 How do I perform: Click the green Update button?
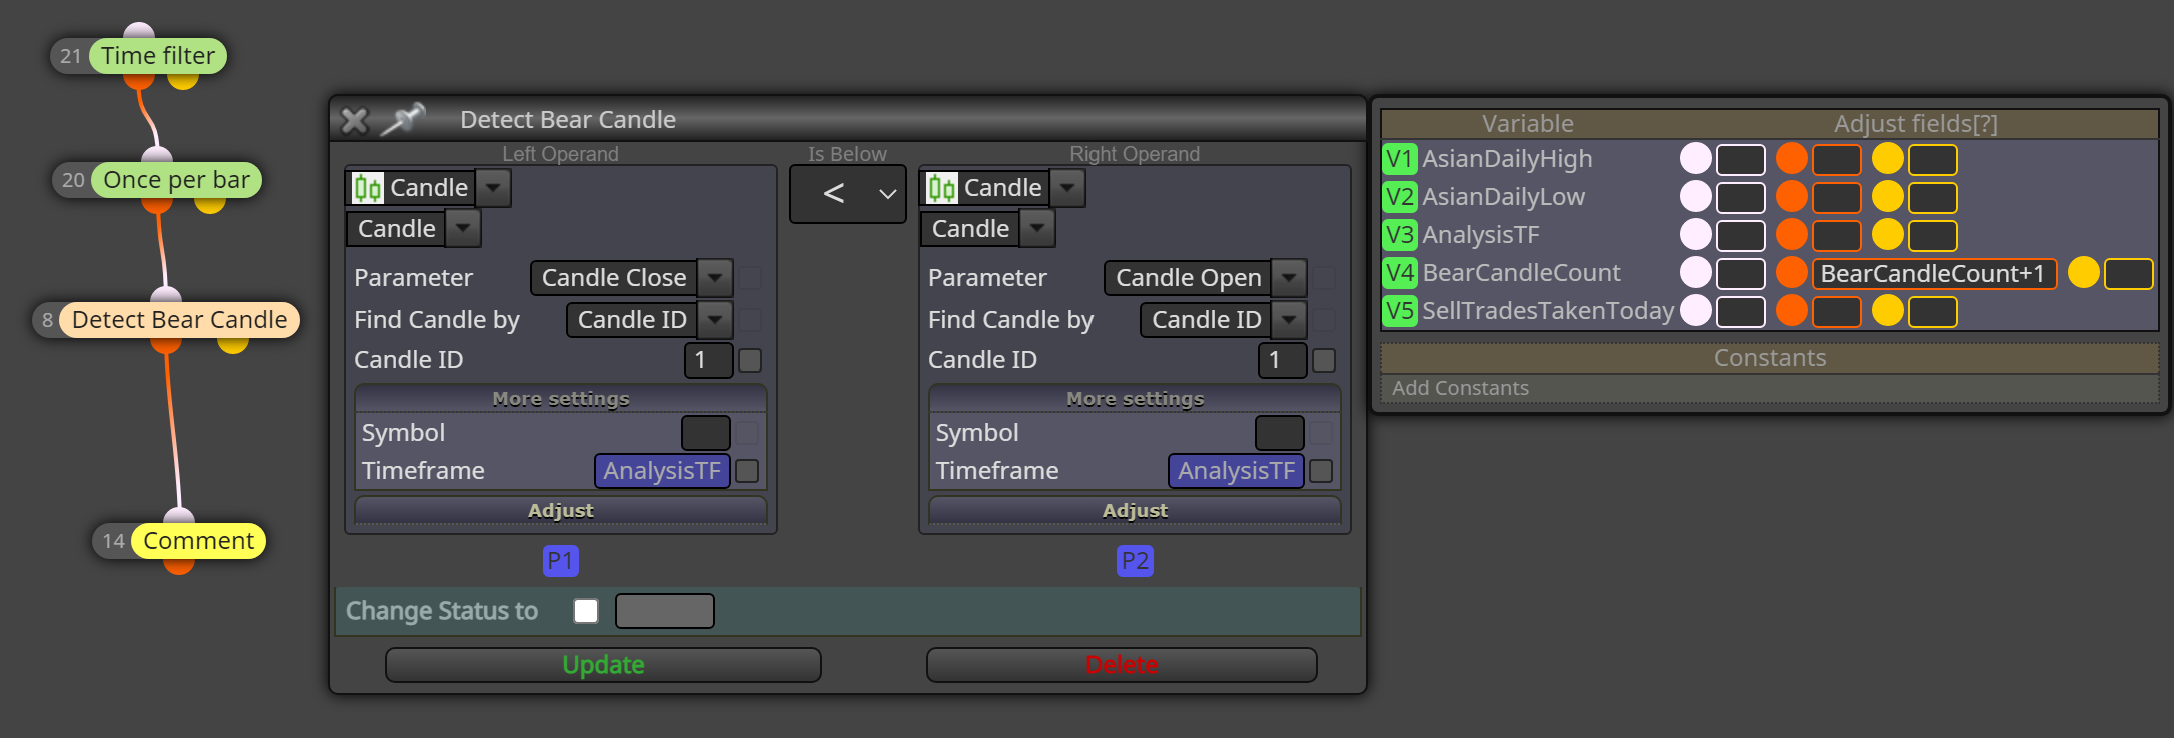pos(603,665)
